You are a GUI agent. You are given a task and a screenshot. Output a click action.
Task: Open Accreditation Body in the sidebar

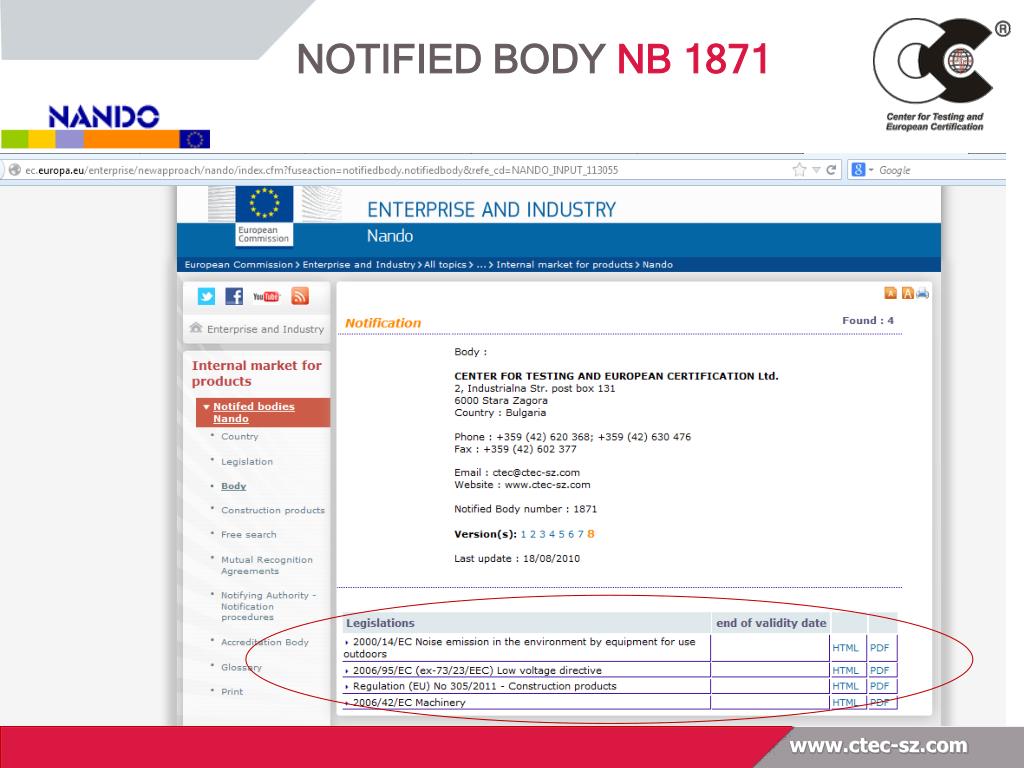(x=264, y=642)
